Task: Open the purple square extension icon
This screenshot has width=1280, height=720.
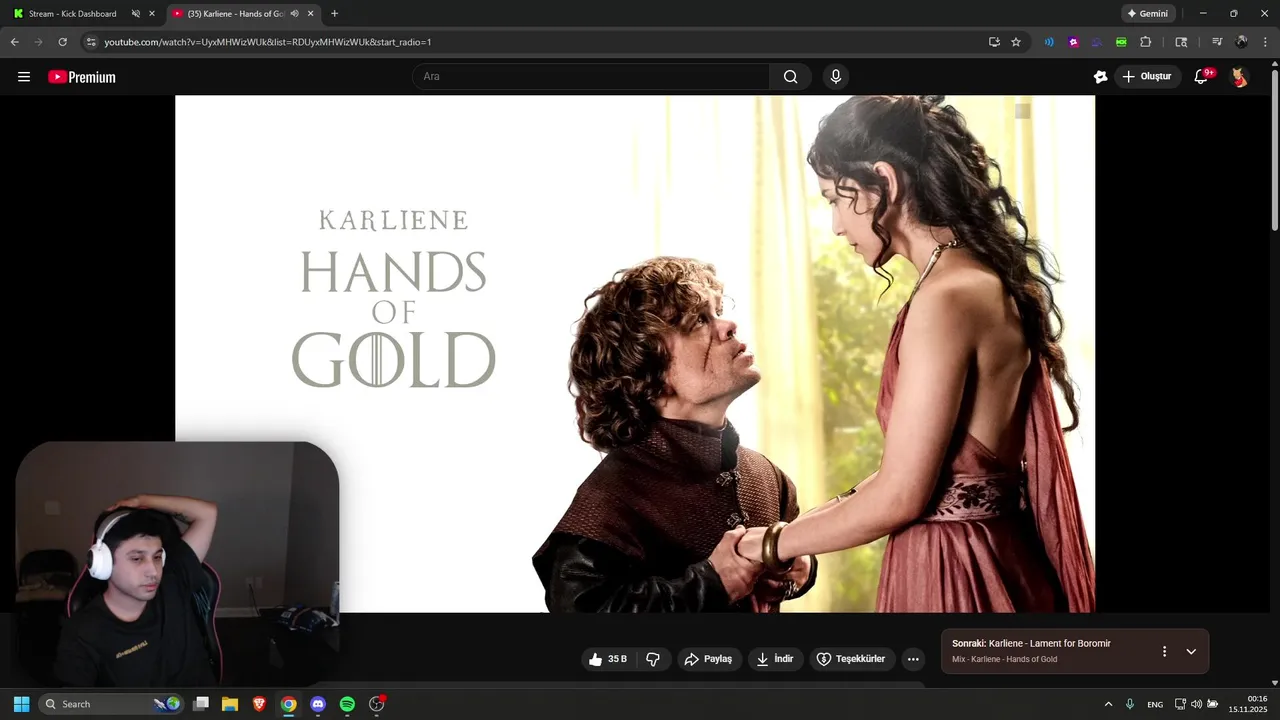Action: (1073, 42)
